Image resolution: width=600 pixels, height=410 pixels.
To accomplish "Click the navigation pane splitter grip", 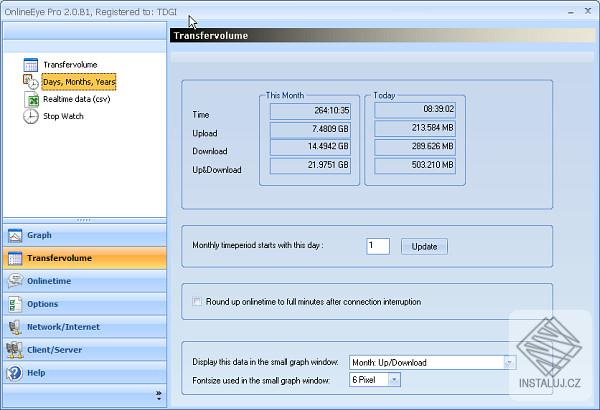I will click(x=84, y=220).
